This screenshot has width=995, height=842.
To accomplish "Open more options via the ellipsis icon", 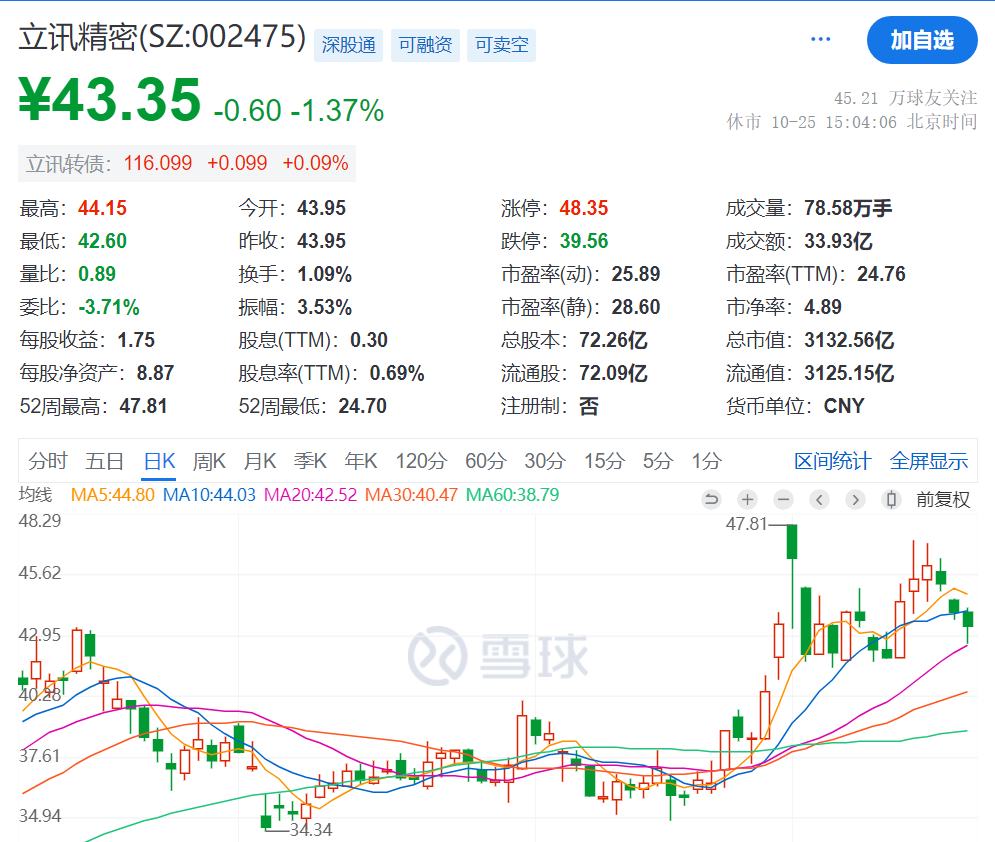I will [820, 38].
